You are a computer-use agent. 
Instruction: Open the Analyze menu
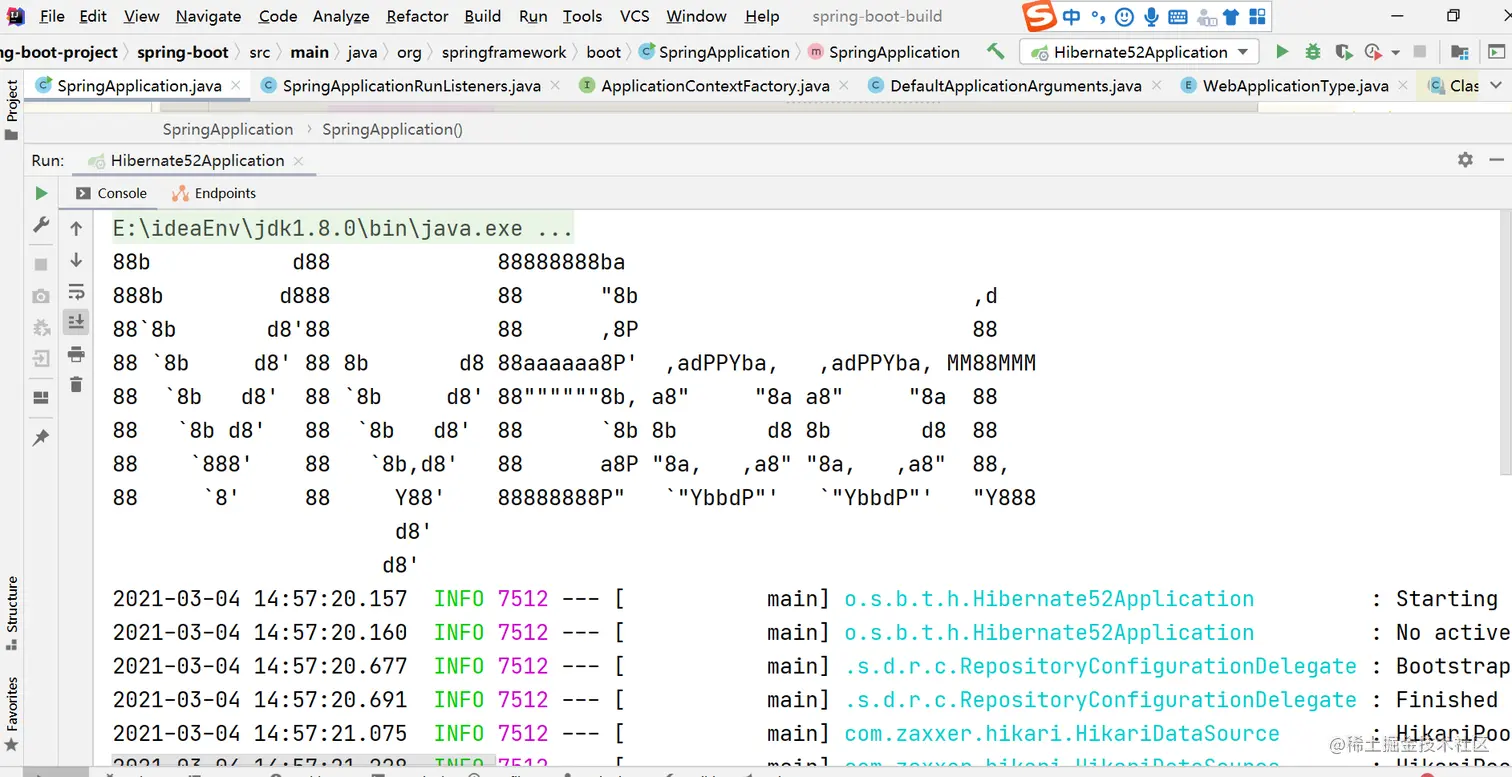pyautogui.click(x=341, y=16)
